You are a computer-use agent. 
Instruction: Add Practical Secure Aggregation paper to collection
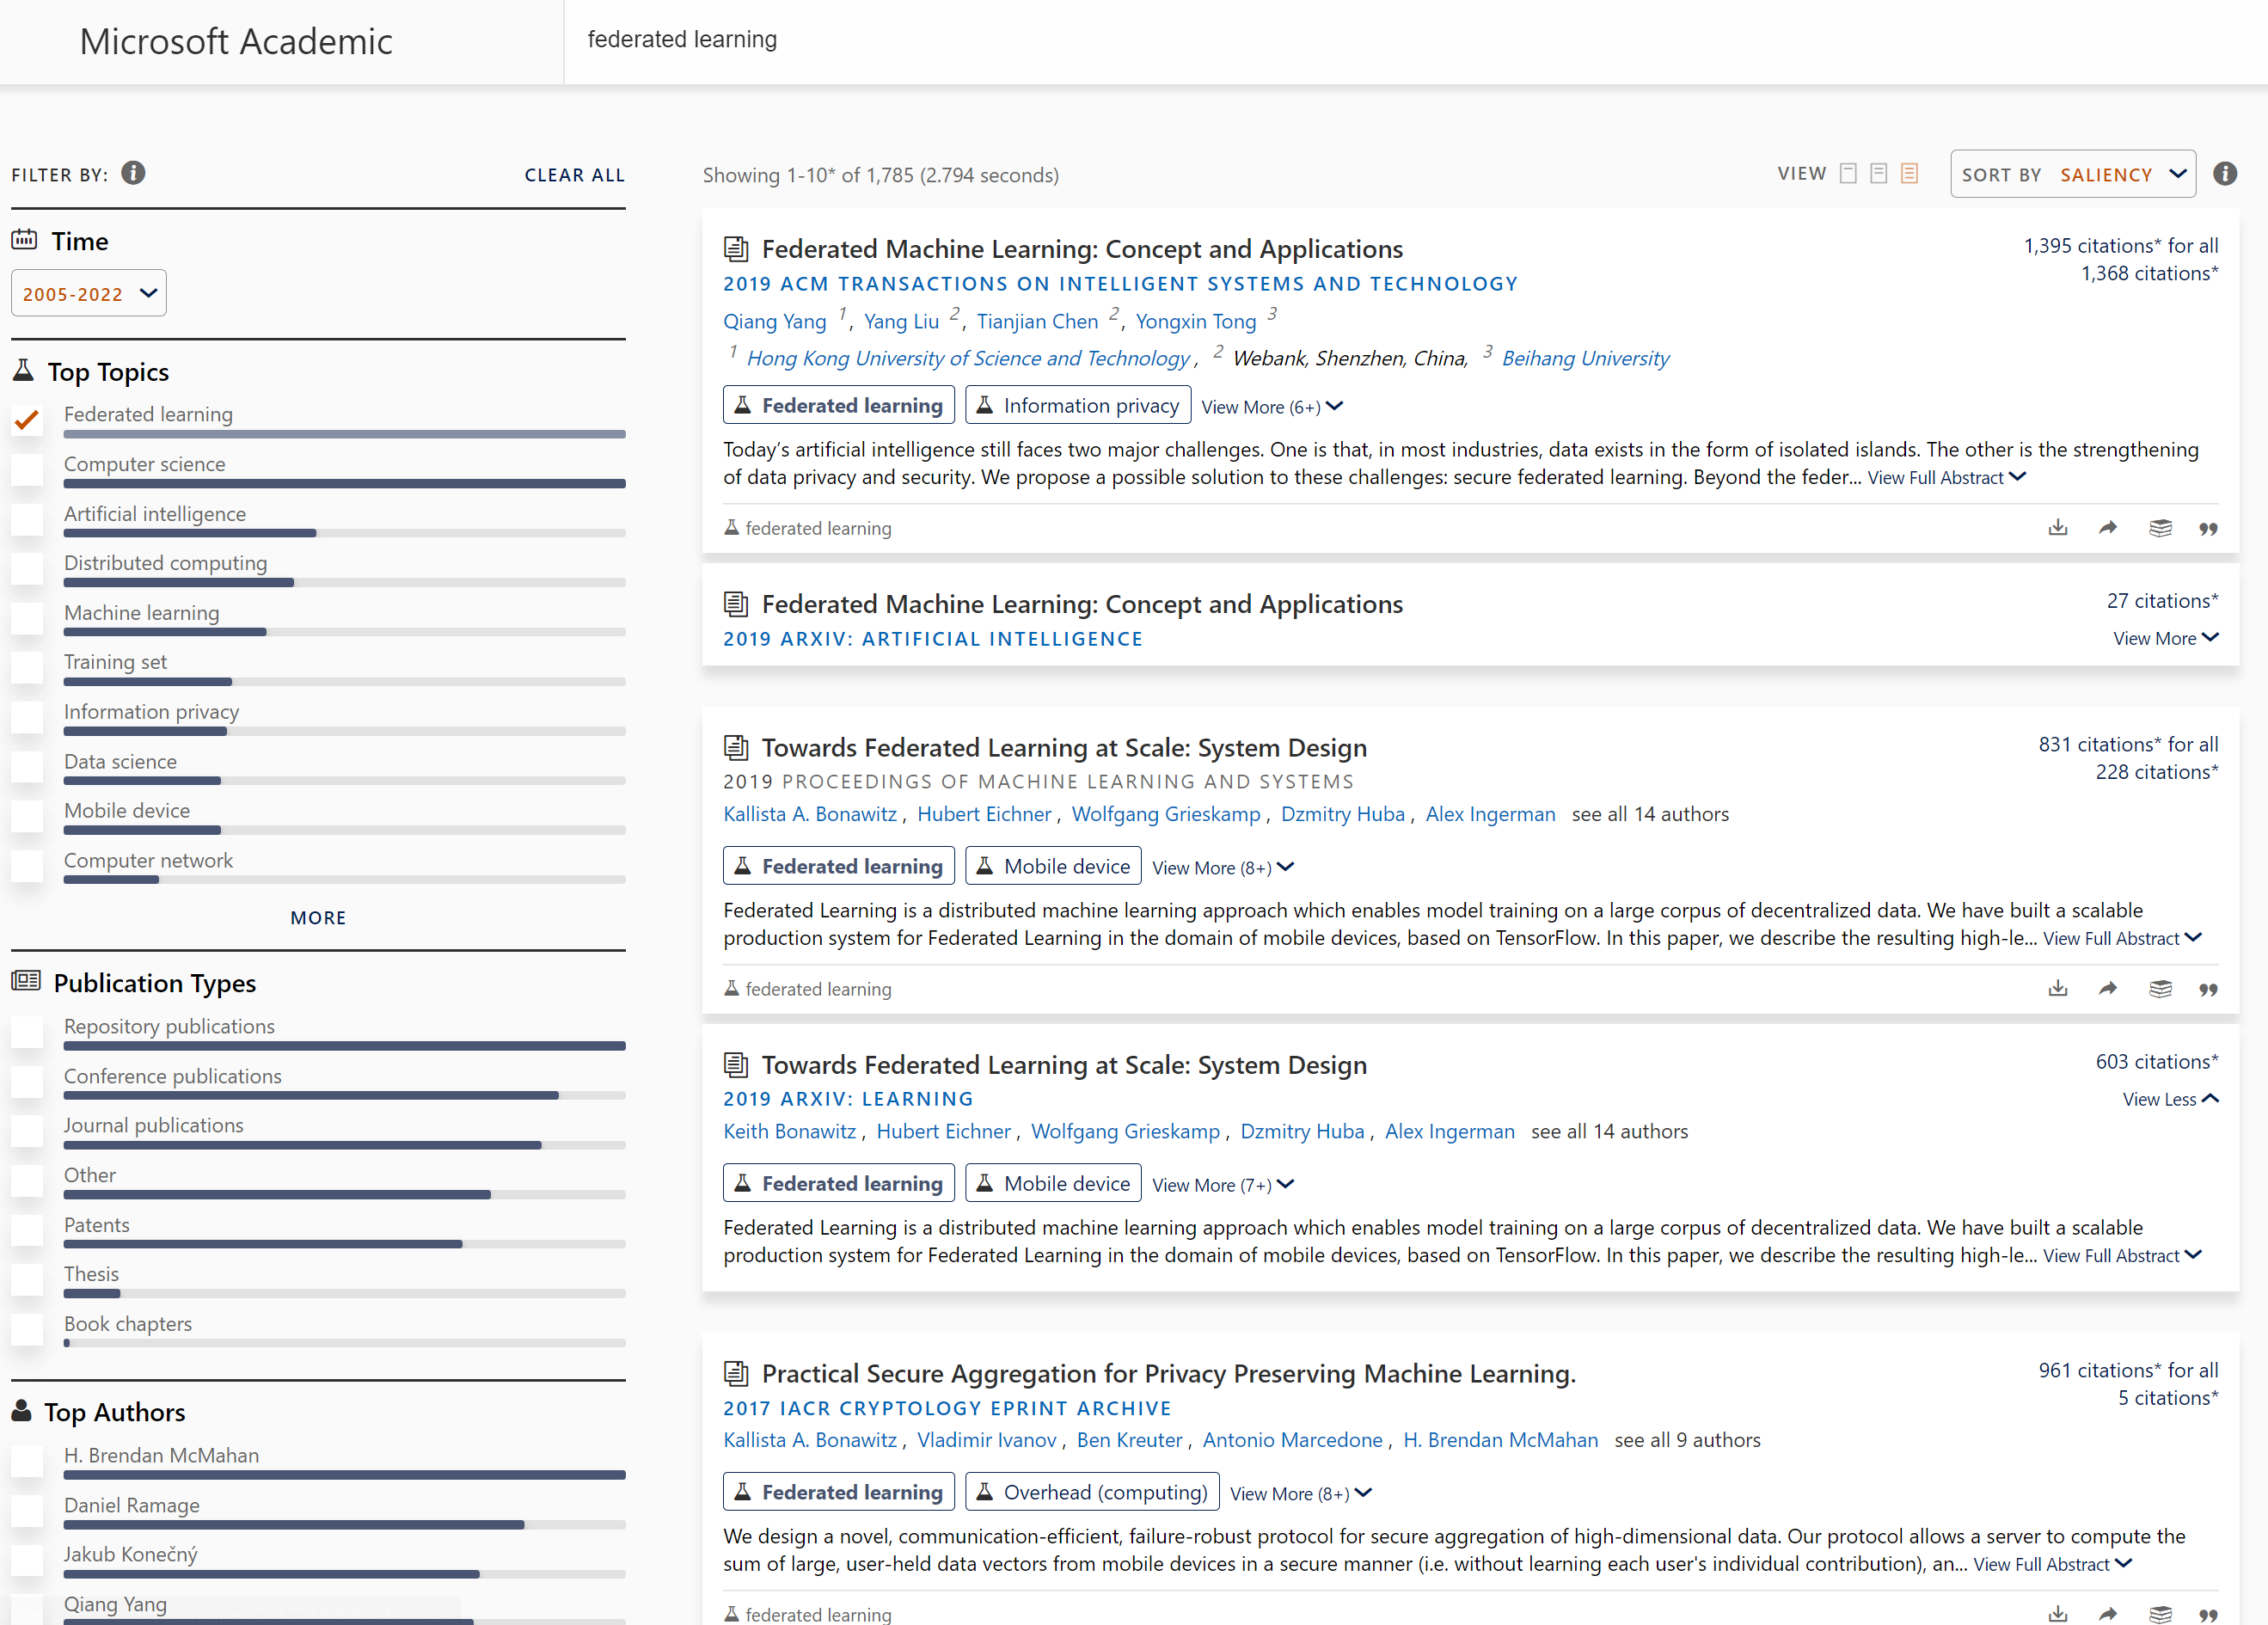(2160, 1614)
